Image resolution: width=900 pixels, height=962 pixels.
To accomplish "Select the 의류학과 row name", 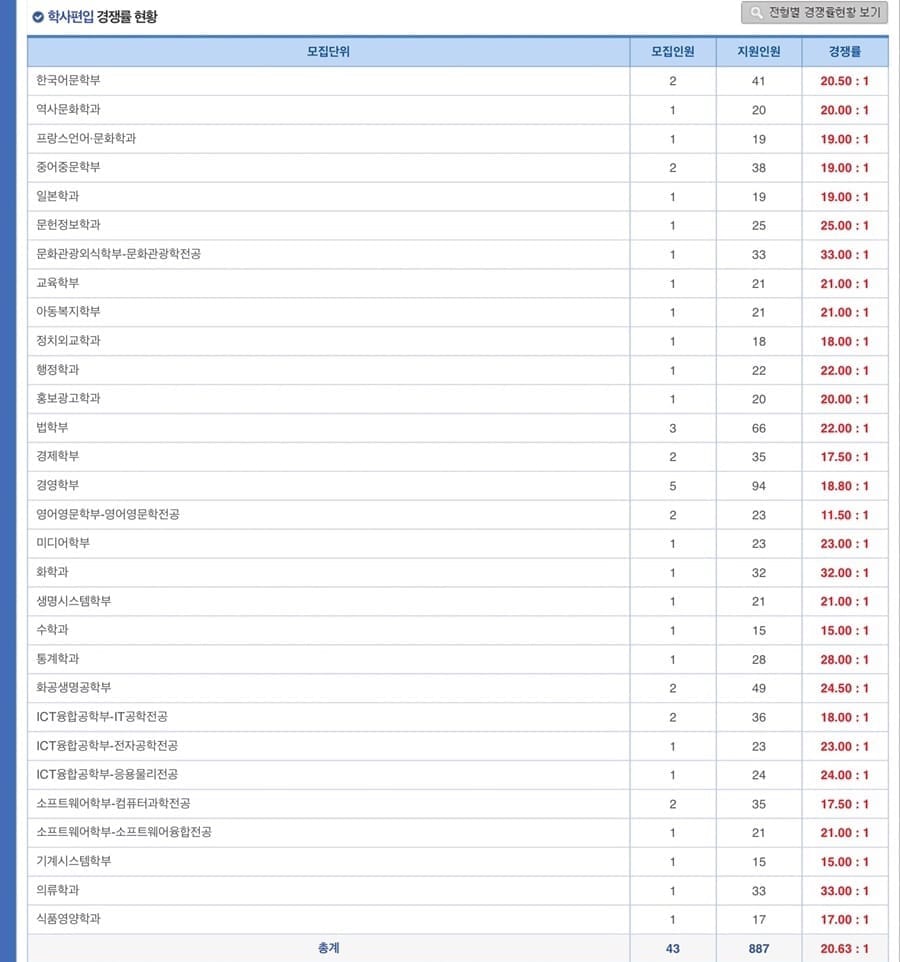I will pyautogui.click(x=58, y=890).
